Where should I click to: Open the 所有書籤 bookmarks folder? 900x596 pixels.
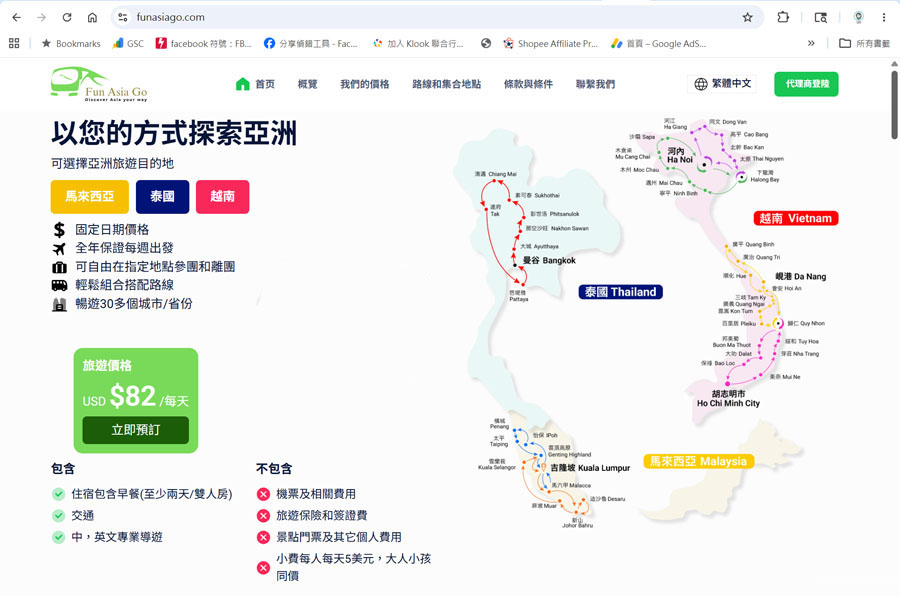click(864, 43)
